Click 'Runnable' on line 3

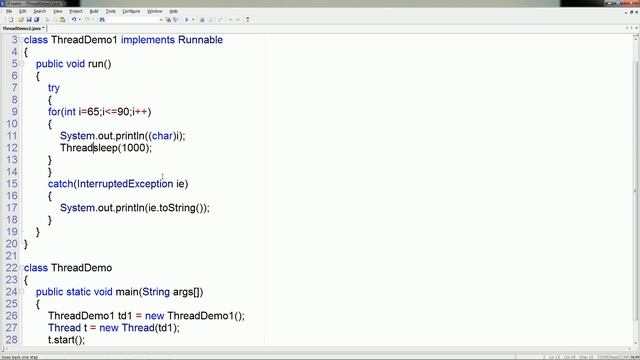click(x=200, y=40)
